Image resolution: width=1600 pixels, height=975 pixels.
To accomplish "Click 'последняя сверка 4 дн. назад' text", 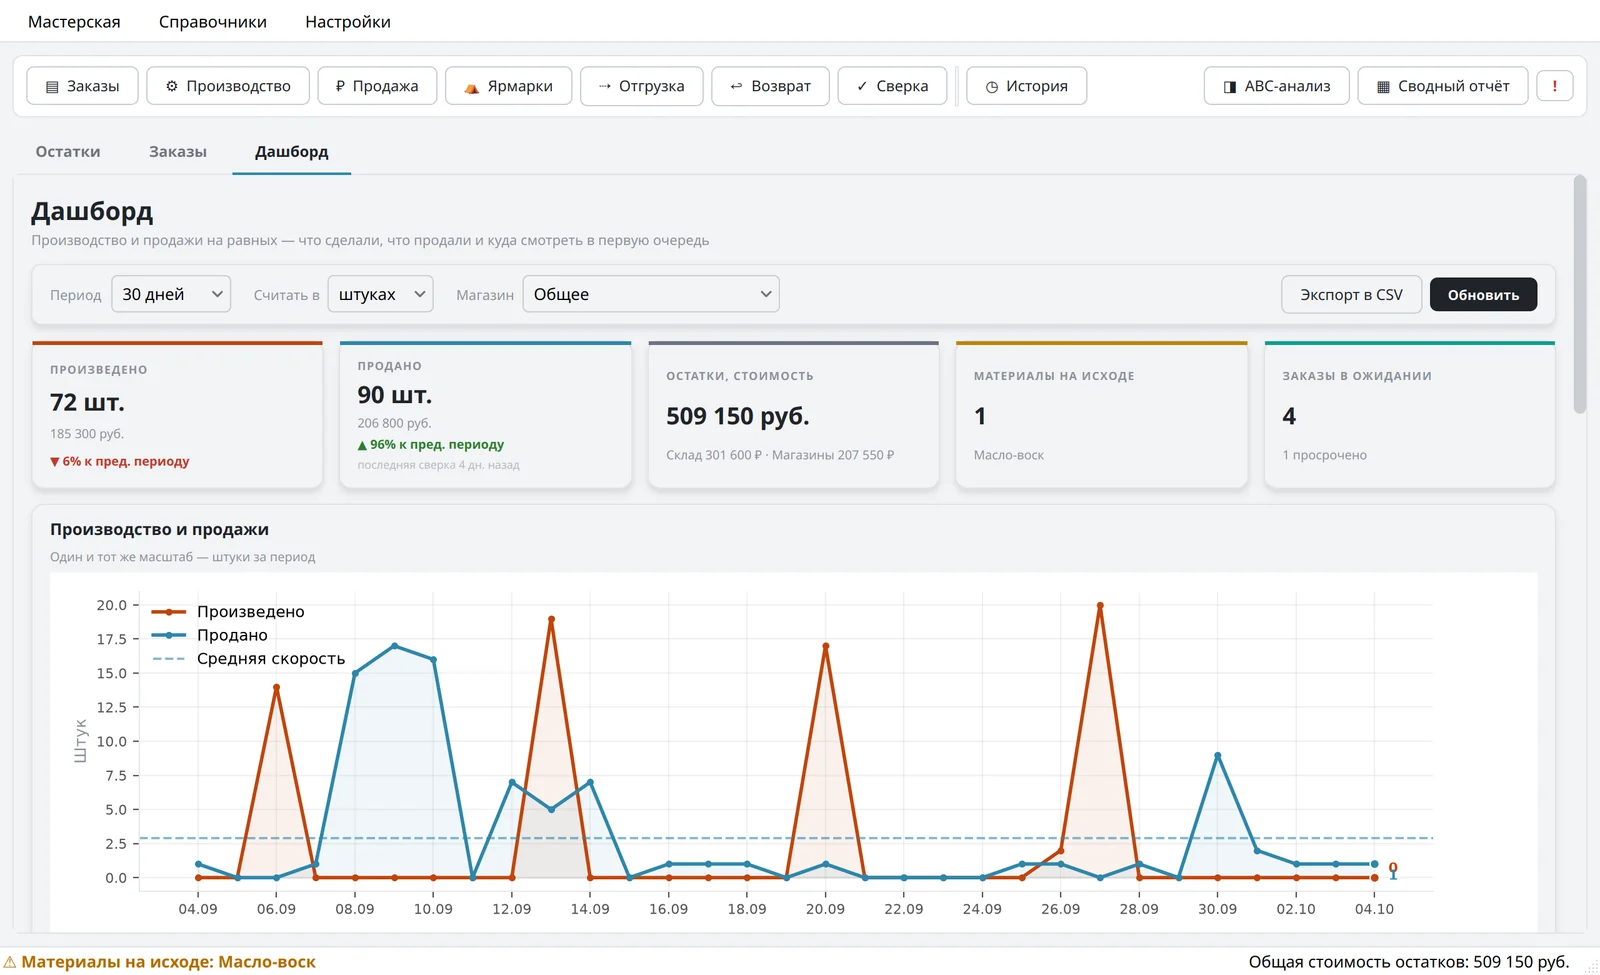I will 438,465.
